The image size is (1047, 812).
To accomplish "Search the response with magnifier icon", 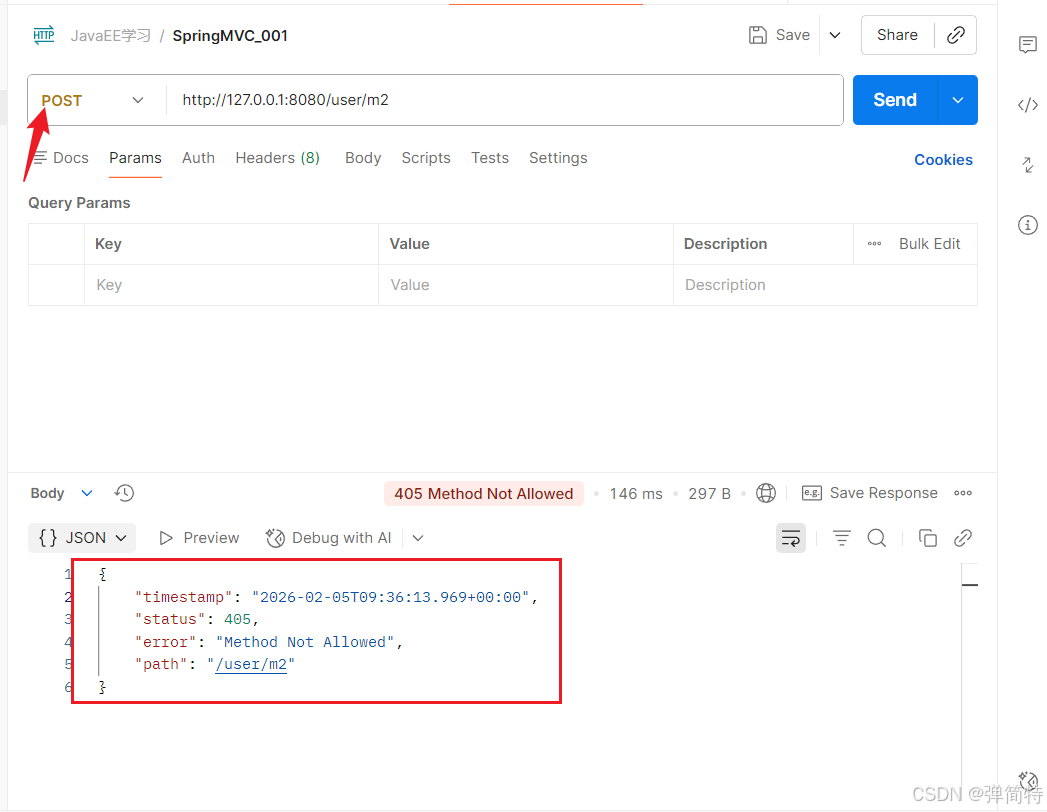I will tap(877, 538).
